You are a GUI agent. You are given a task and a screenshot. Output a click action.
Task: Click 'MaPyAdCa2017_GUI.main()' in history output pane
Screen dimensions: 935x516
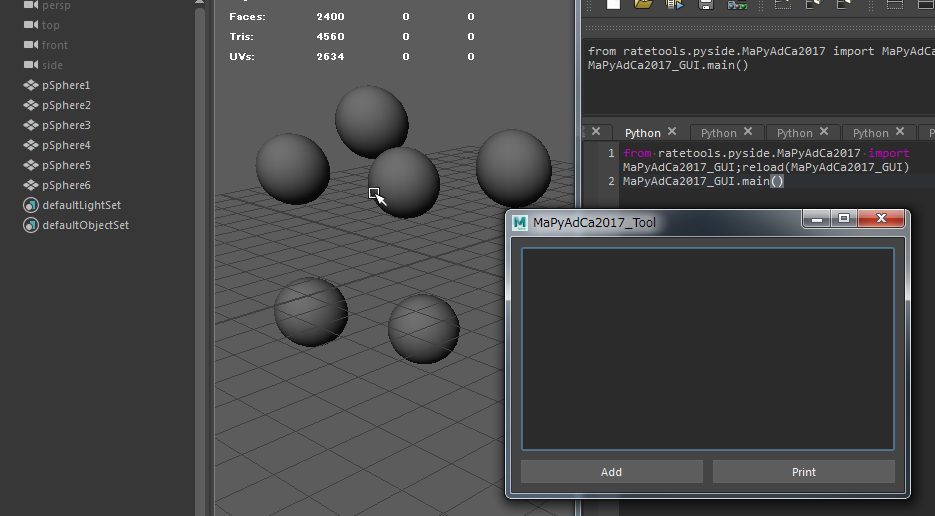(x=668, y=65)
